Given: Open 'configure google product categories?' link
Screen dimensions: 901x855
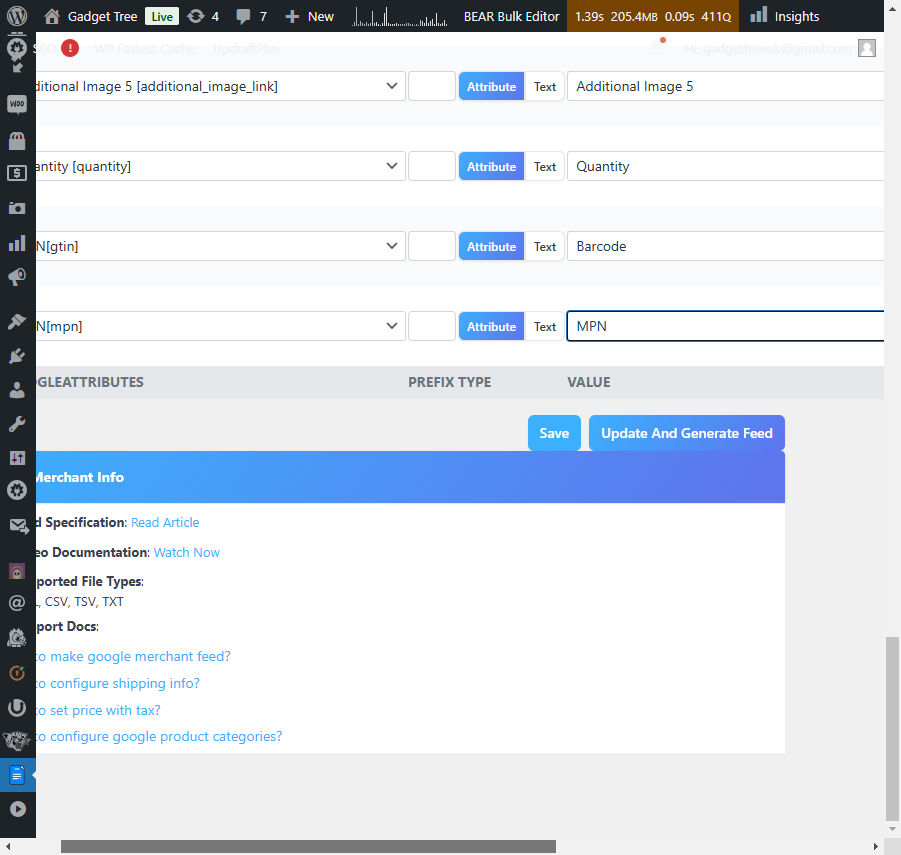Looking at the screenshot, I should click(159, 736).
